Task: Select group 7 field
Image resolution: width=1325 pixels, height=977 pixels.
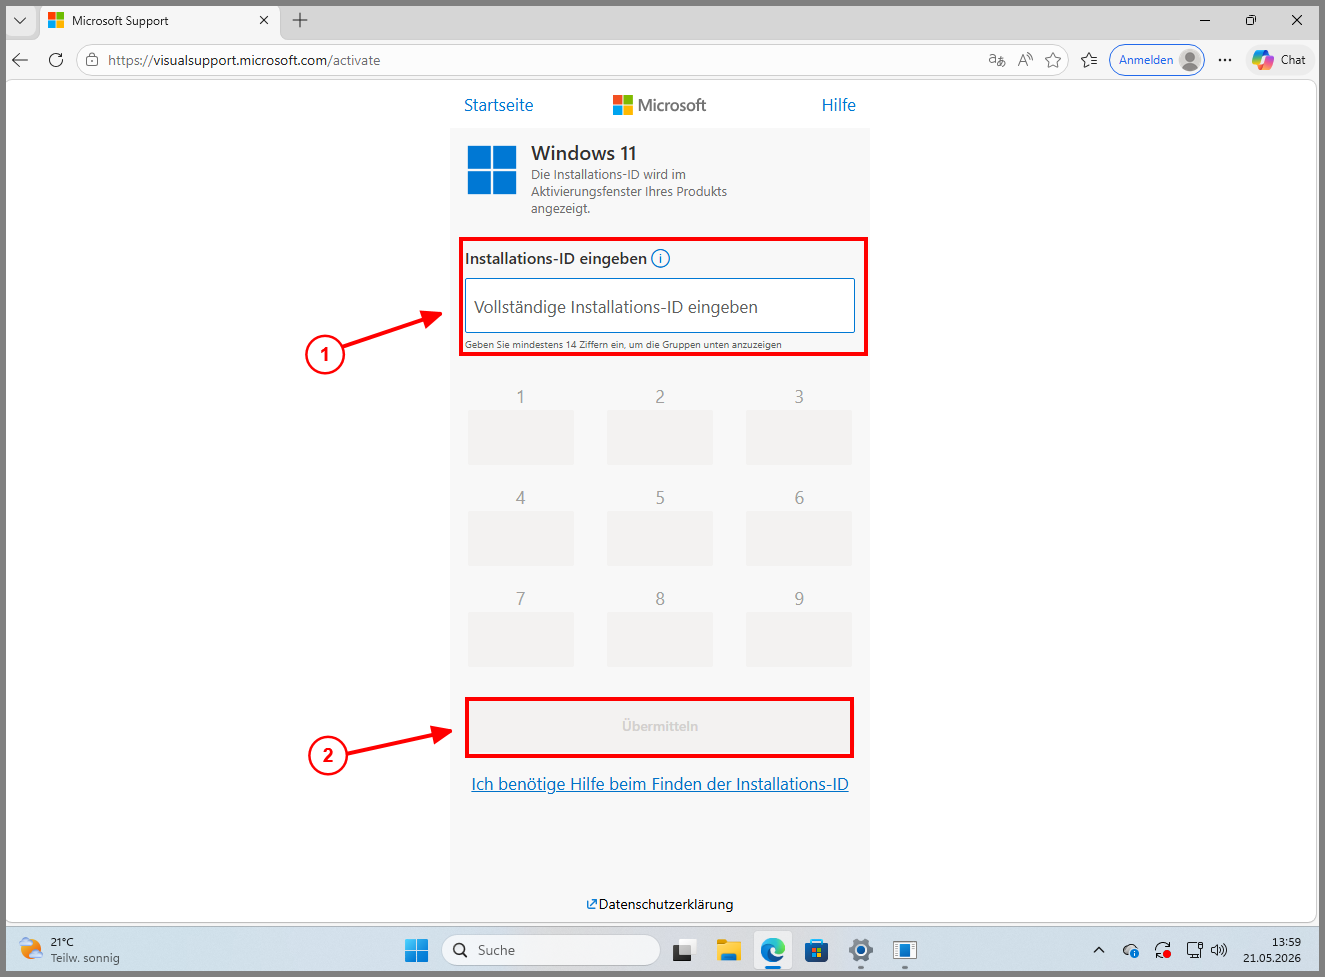Action: (x=520, y=639)
